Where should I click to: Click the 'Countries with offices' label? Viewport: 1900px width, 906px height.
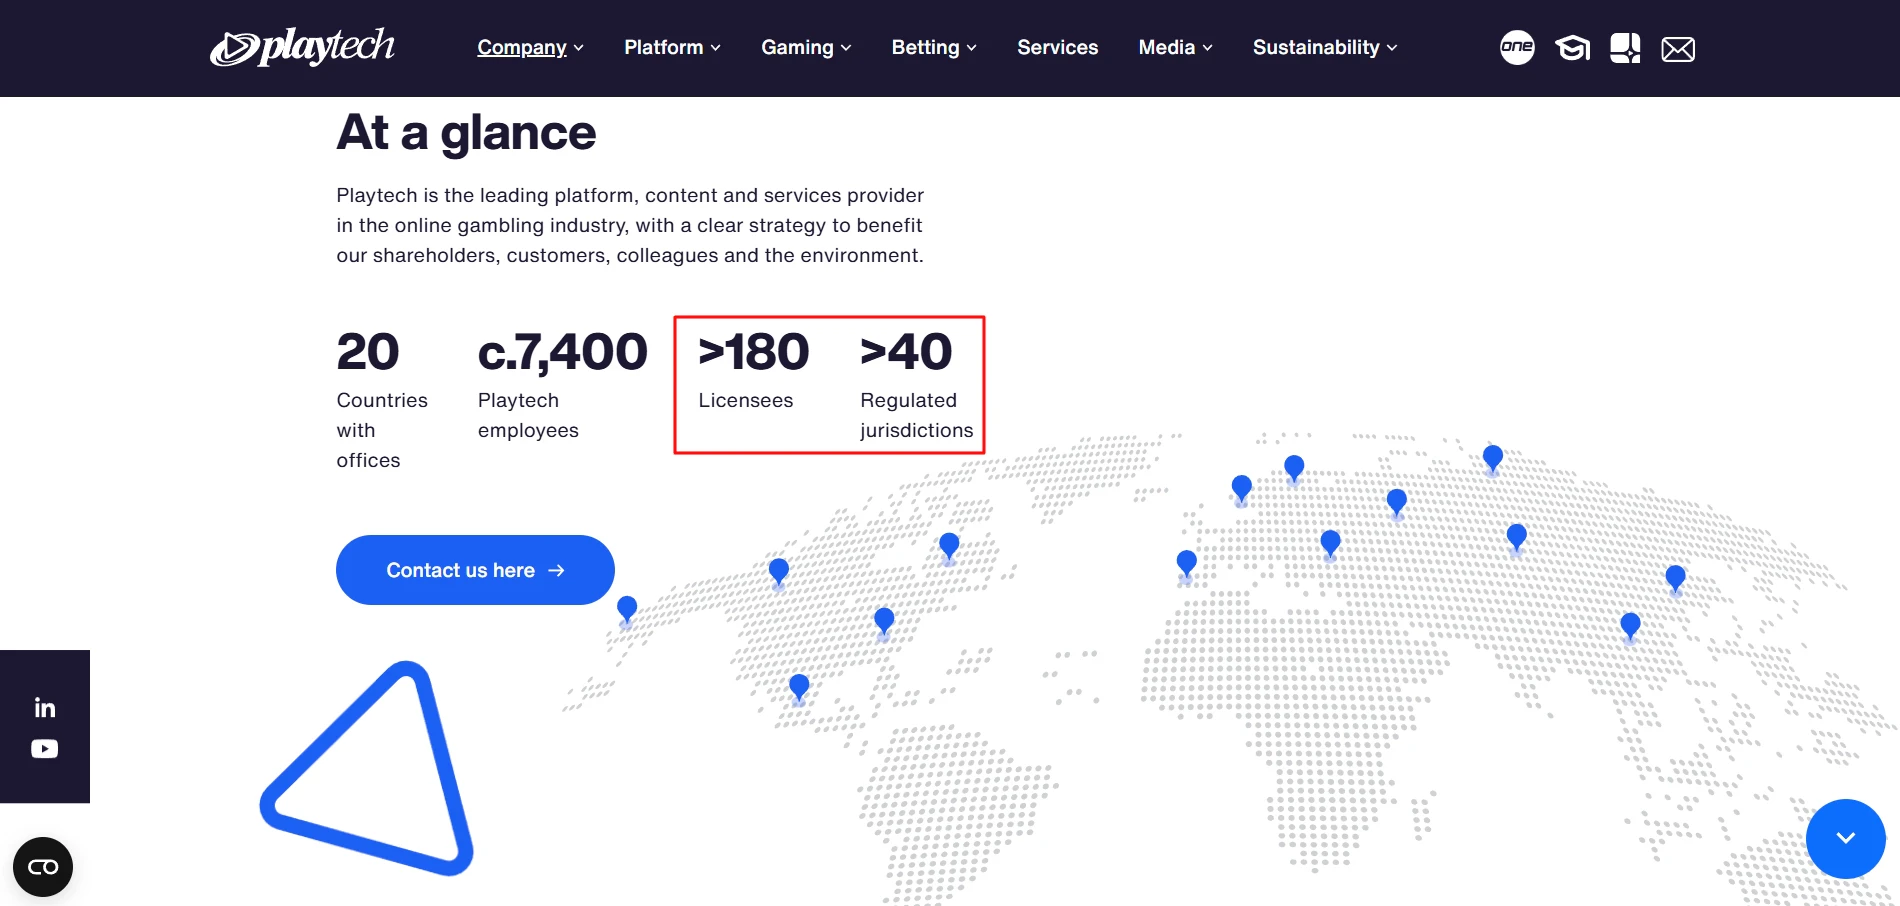382,430
